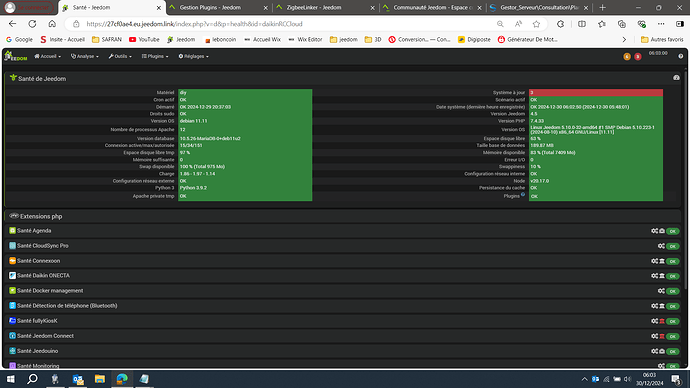Click the Santé Daikin ONECTA row
Viewport: 690px width, 388px height.
pos(344,276)
